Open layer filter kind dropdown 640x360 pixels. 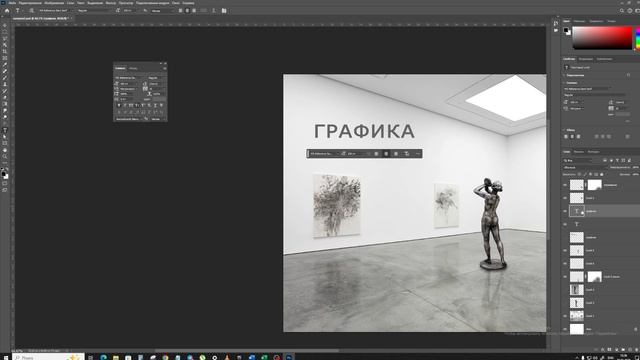578,160
